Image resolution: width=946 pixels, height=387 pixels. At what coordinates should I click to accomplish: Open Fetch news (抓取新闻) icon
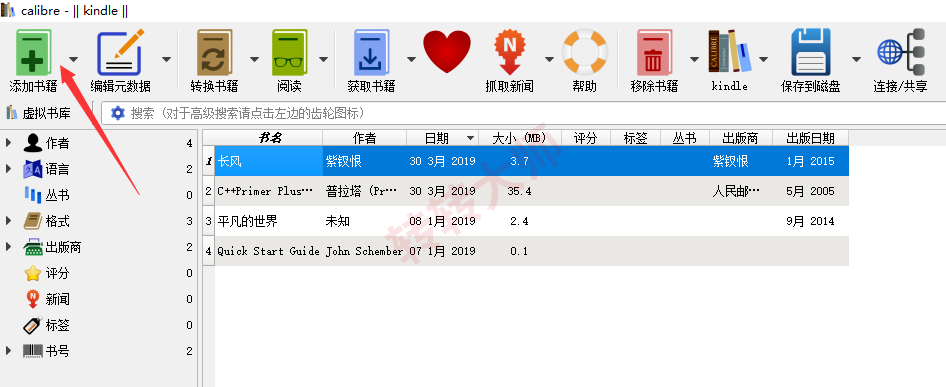[510, 53]
